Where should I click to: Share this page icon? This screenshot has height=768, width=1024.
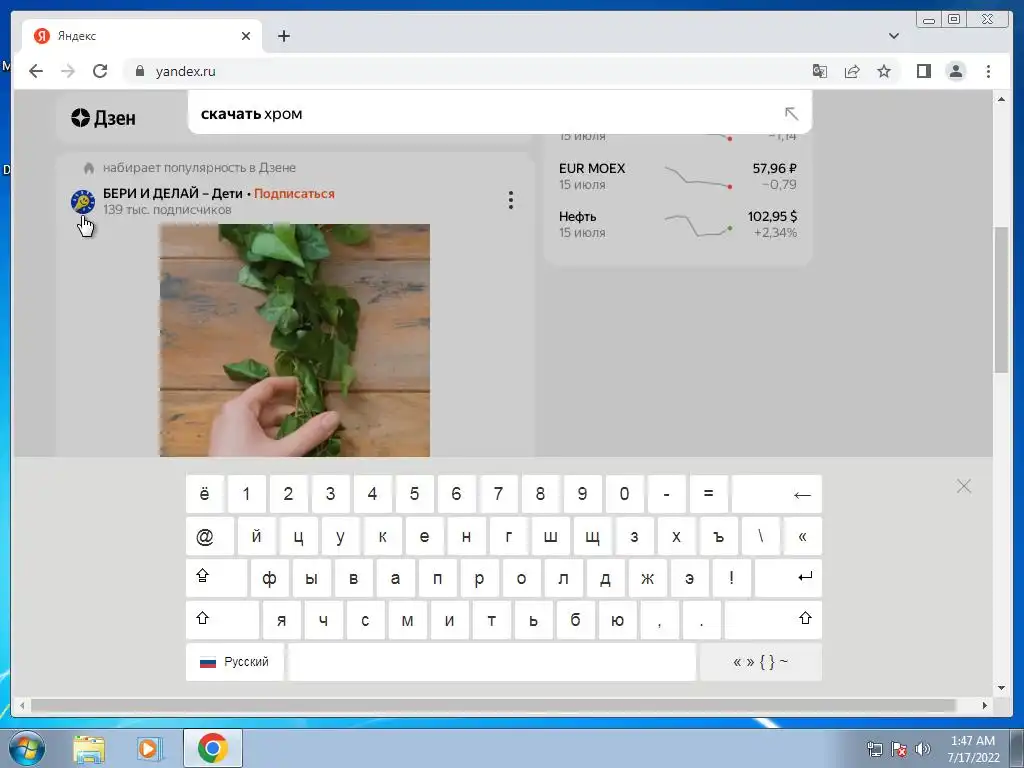coord(852,71)
